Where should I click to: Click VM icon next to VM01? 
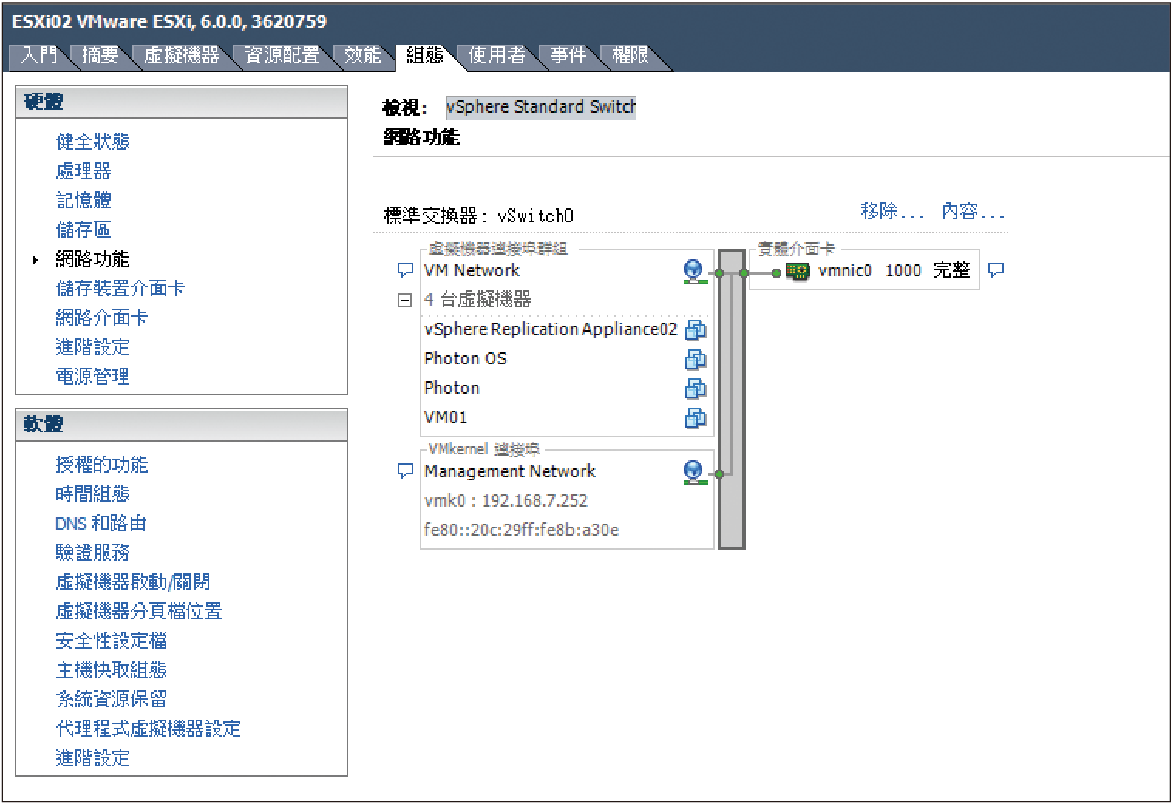point(696,417)
